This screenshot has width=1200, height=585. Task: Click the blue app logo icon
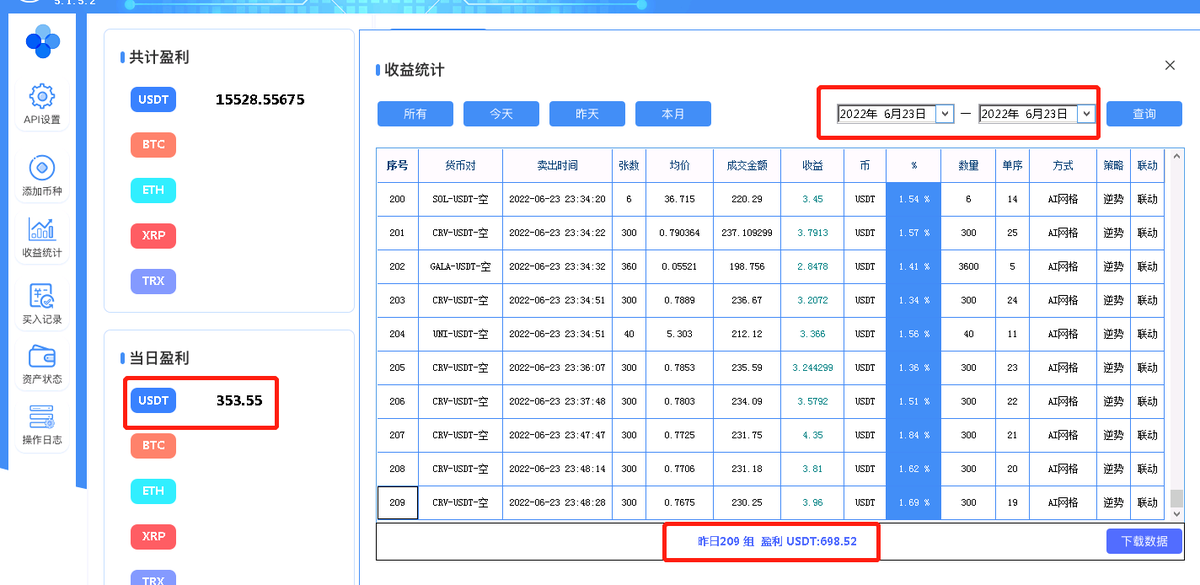pyautogui.click(x=42, y=42)
